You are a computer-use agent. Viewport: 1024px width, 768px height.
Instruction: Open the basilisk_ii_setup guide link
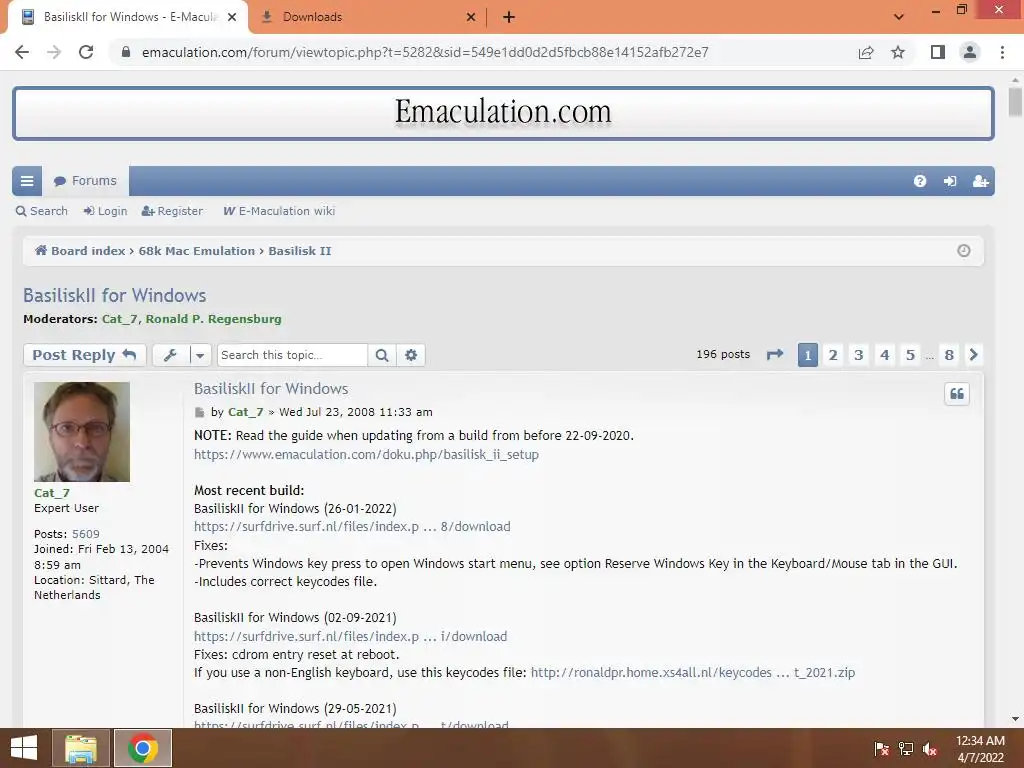[366, 455]
